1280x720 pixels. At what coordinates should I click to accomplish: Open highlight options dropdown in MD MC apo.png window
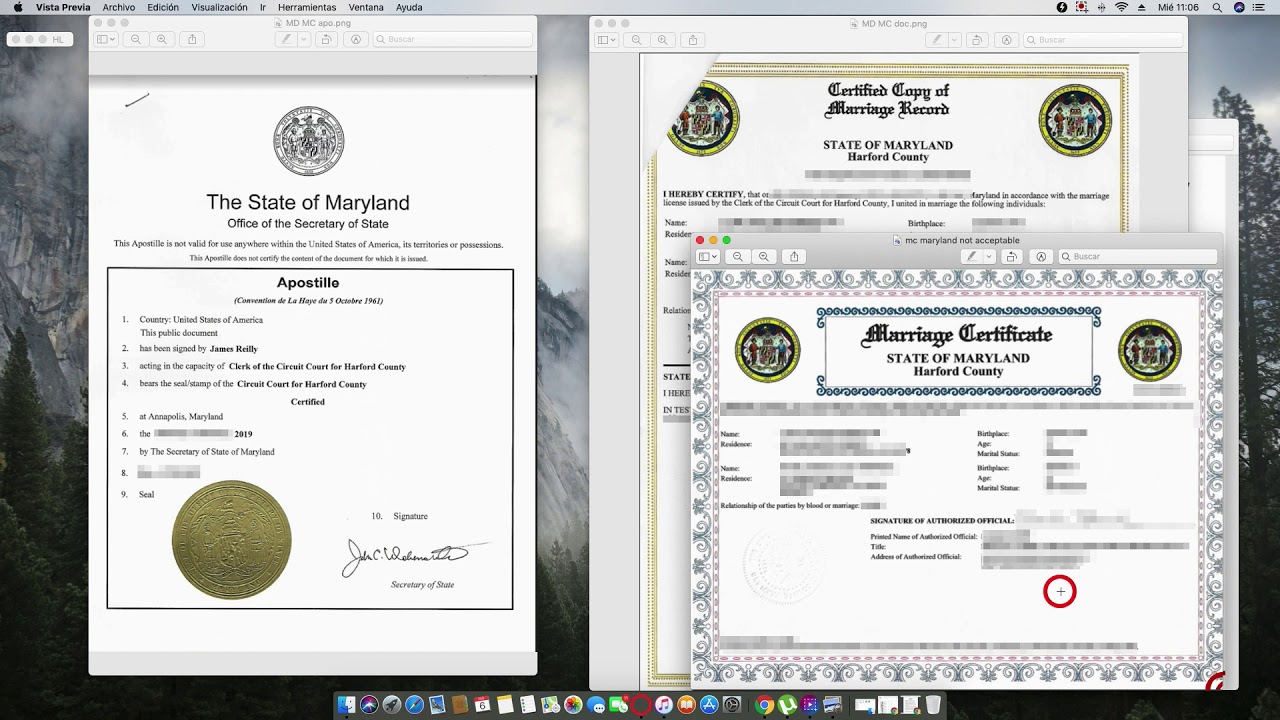304,39
